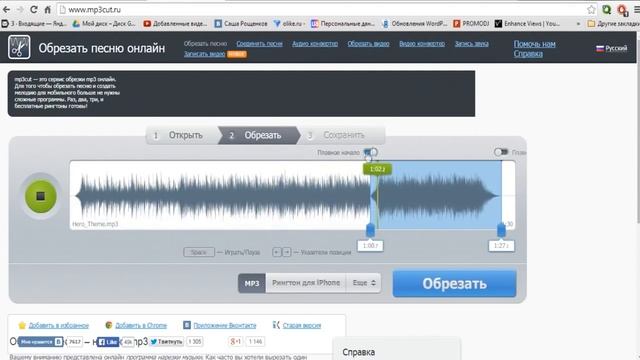Show more bookmarks with the » chevron
The height and width of the screenshot is (360, 640).
coord(578,24)
